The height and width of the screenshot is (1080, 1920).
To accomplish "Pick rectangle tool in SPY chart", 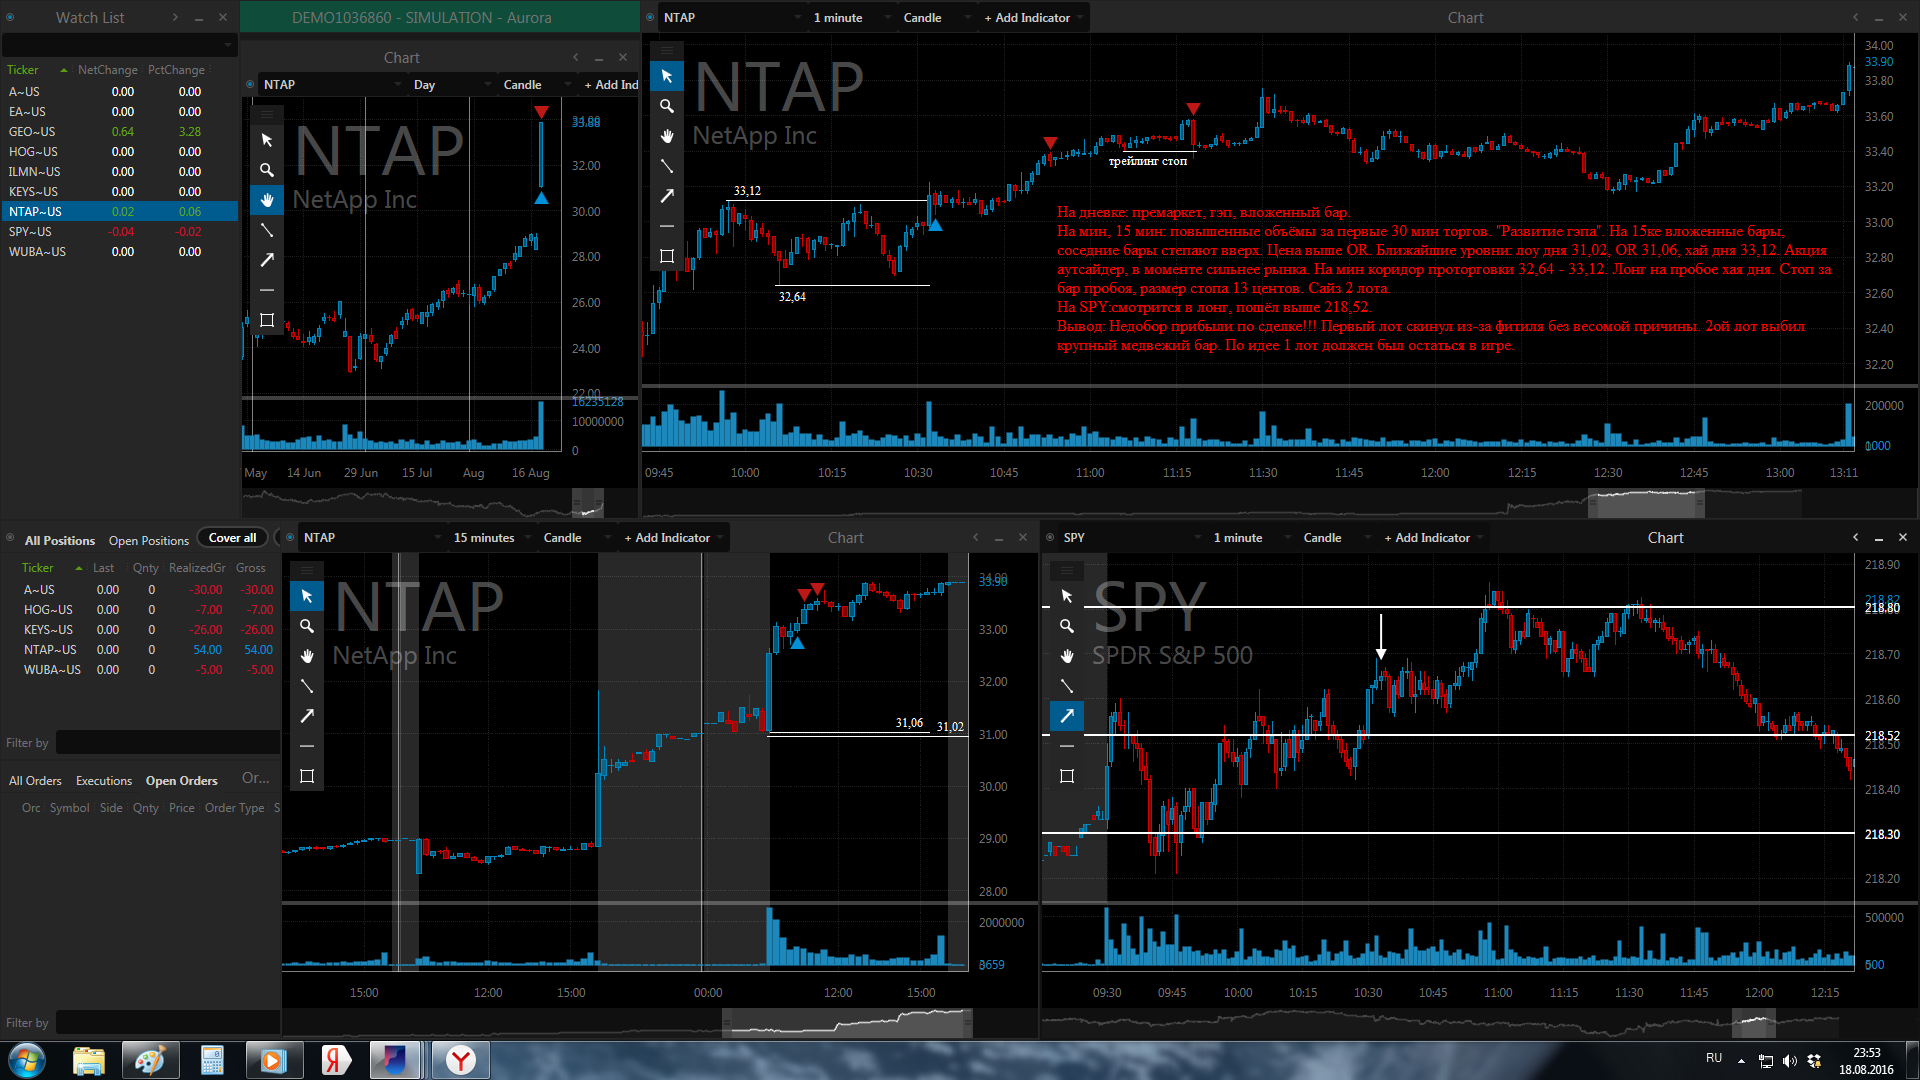I will pos(1067,776).
